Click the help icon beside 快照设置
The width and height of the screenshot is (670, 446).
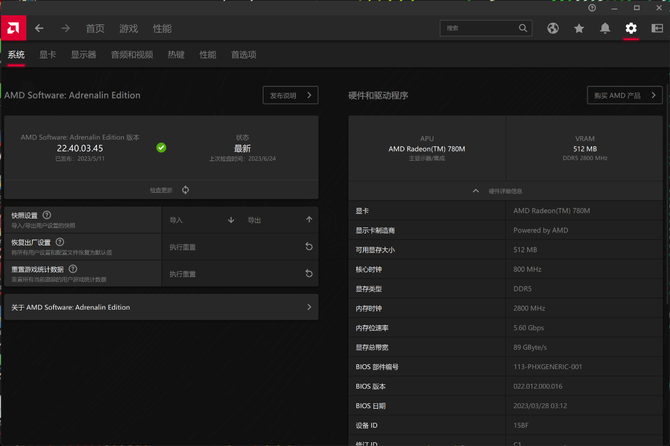click(47, 215)
